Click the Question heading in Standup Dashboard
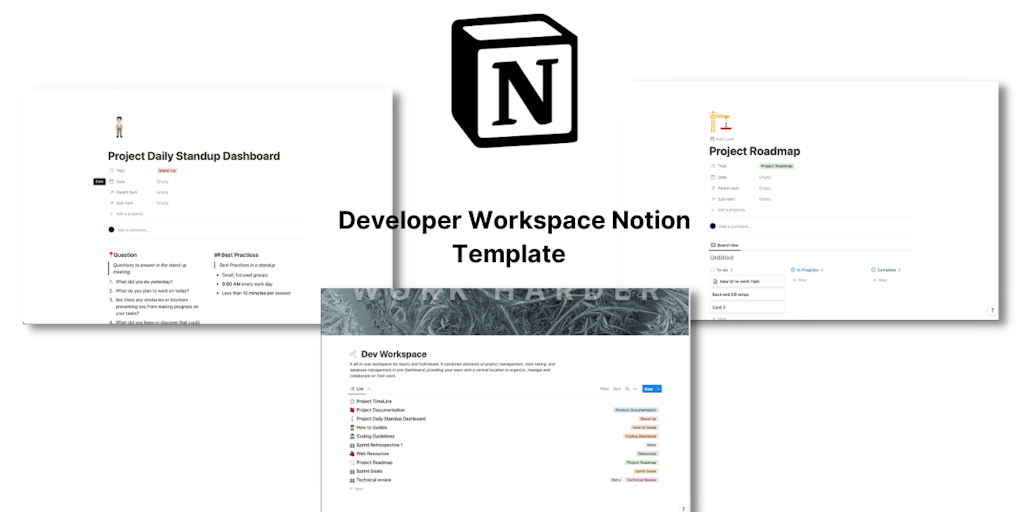The image size is (1024, 512). (123, 255)
